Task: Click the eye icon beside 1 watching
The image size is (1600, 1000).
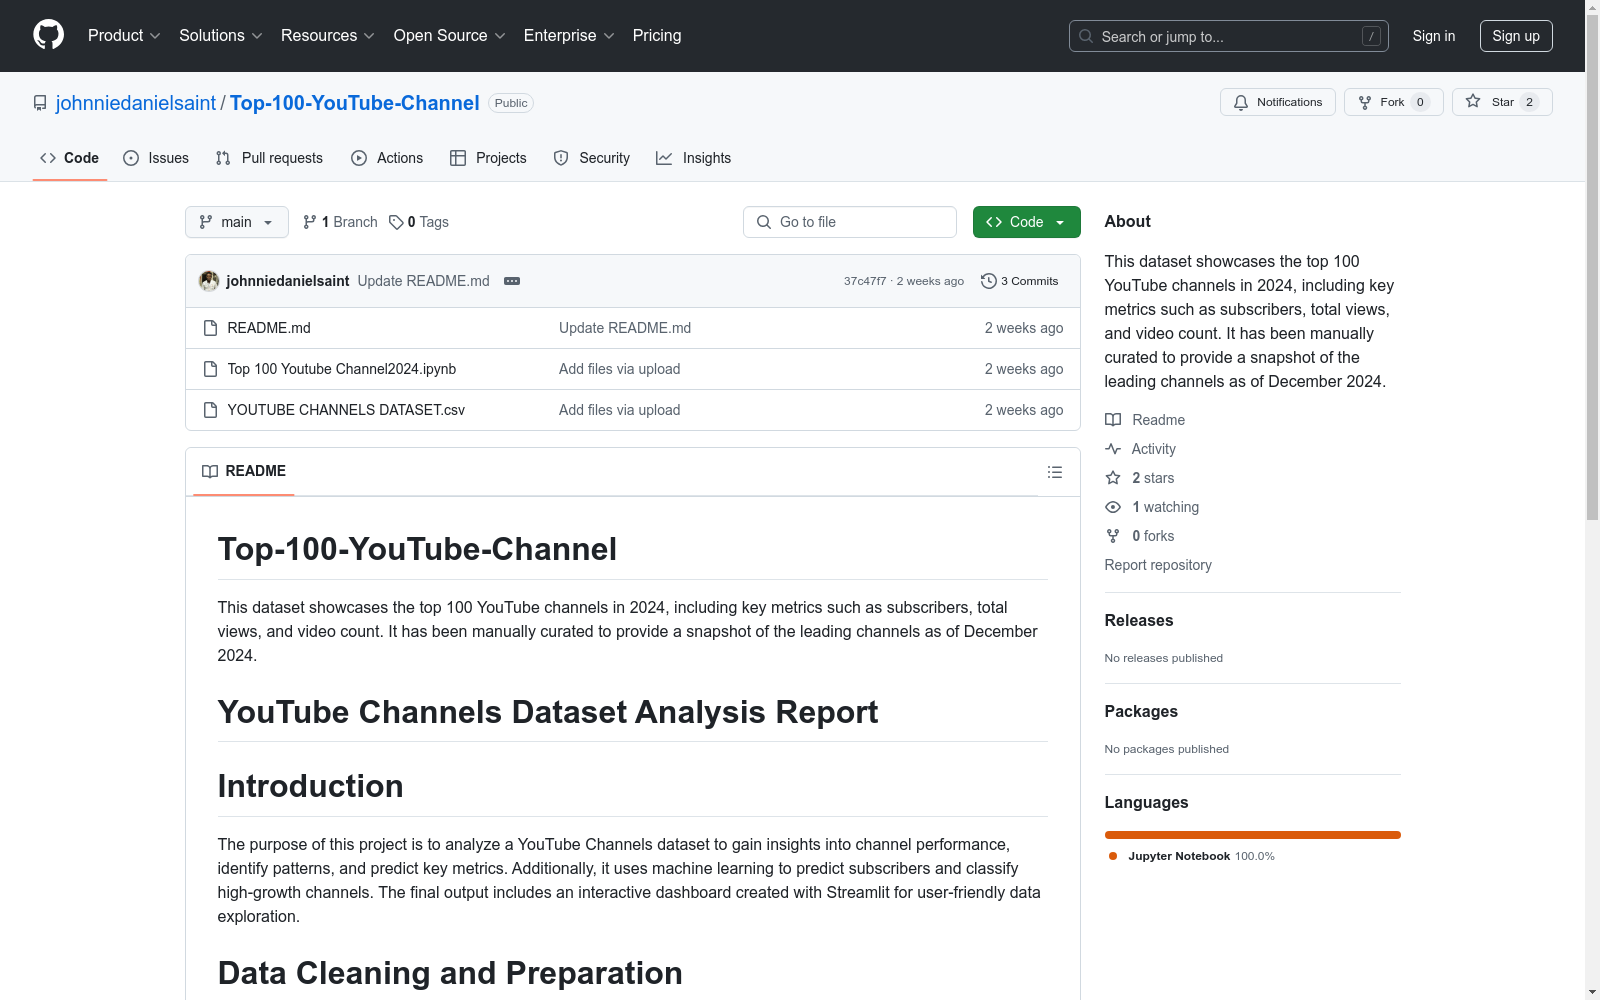Action: pyautogui.click(x=1113, y=507)
